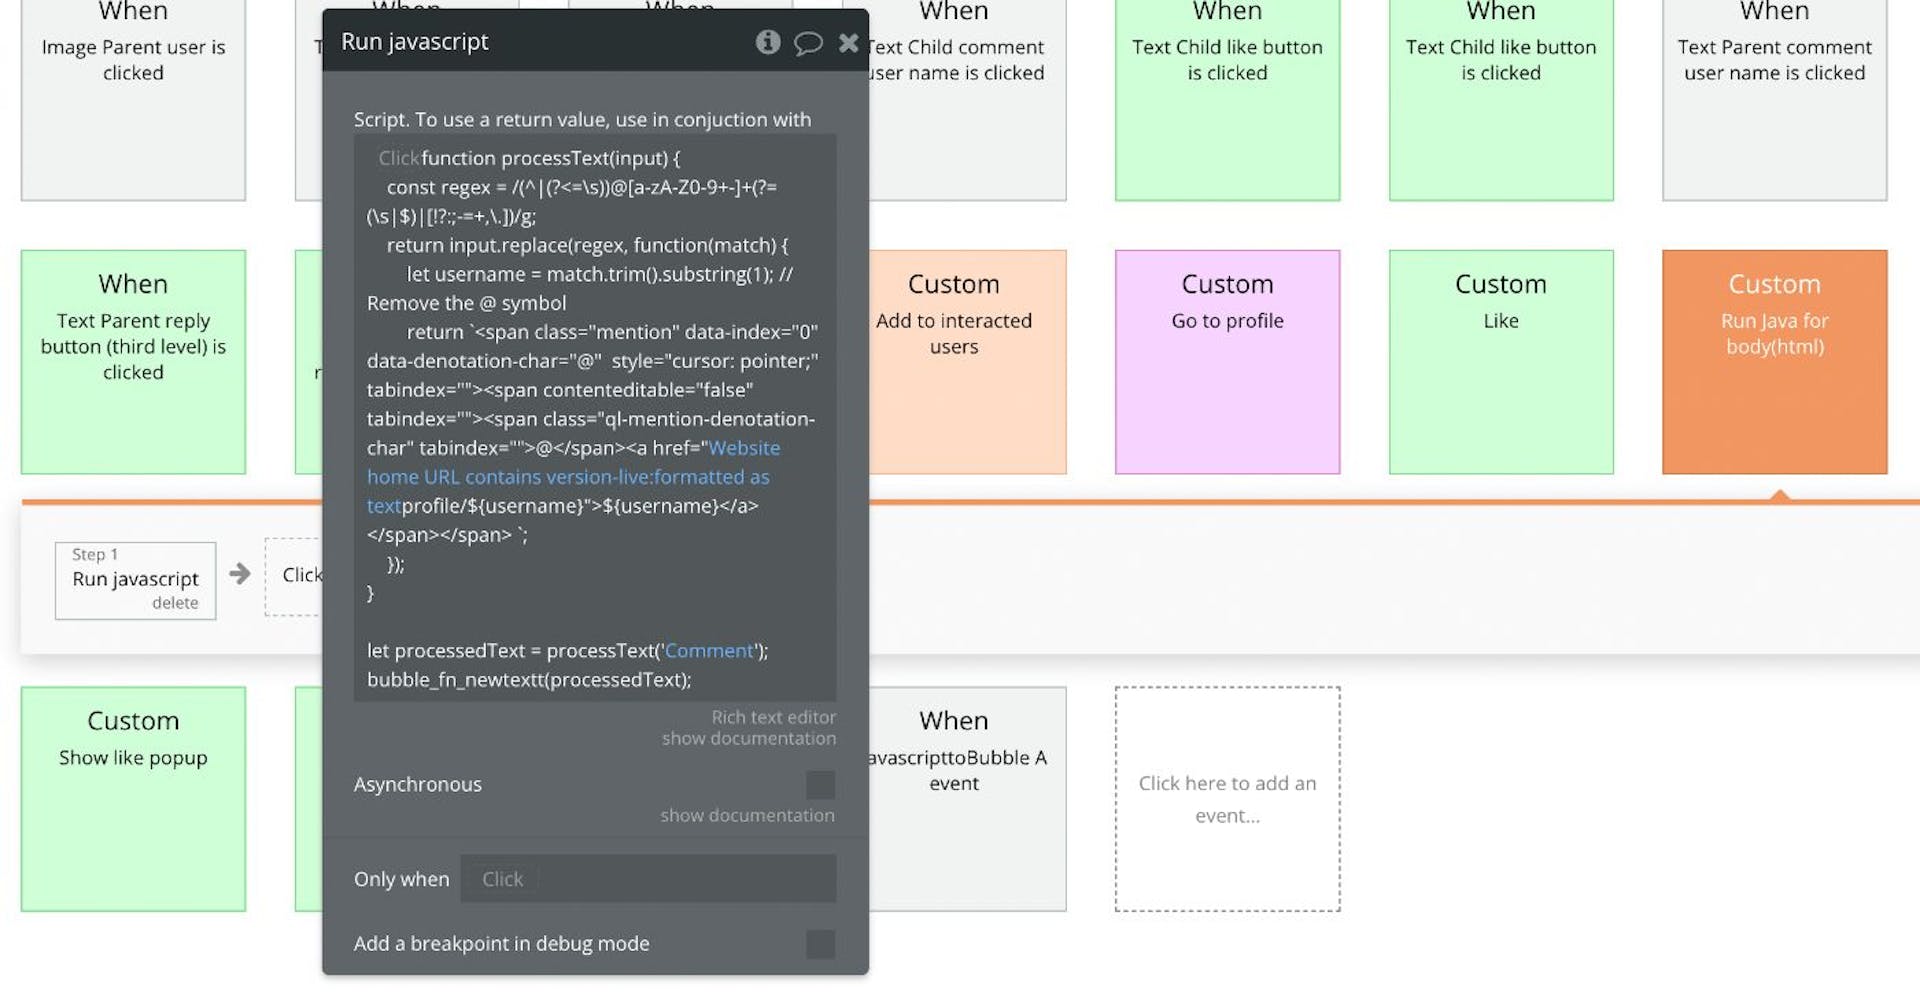The width and height of the screenshot is (1920, 993).
Task: Open the info tooltip on the Run javascript dialog
Action: [768, 42]
